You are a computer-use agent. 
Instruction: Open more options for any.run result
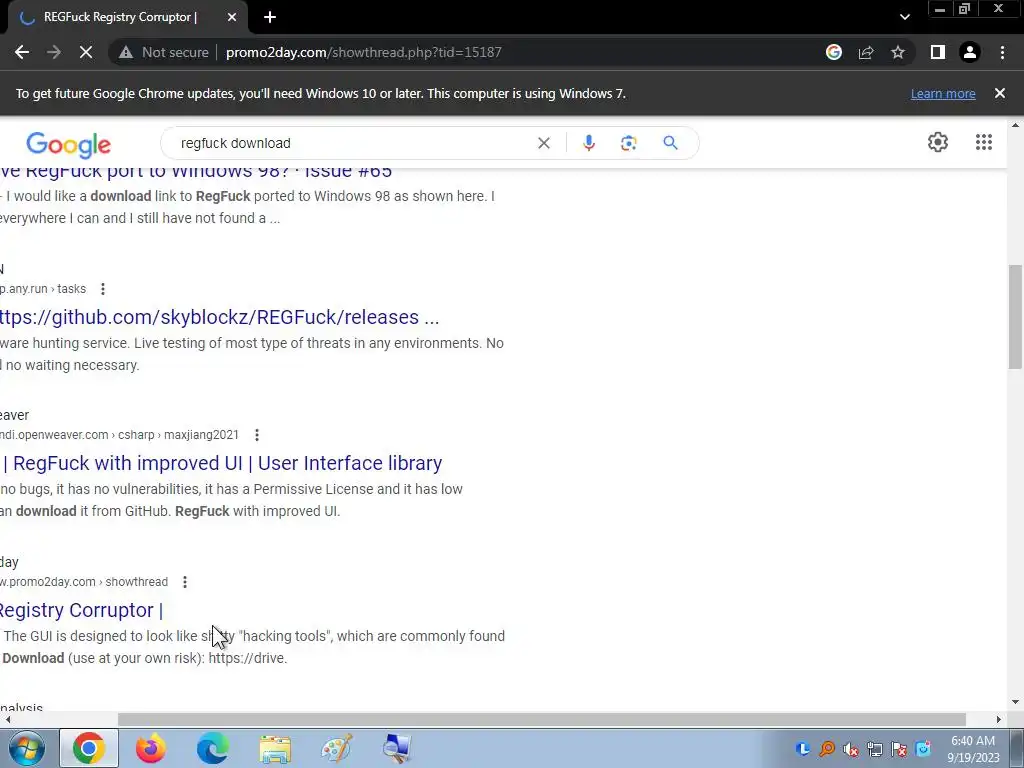(103, 289)
